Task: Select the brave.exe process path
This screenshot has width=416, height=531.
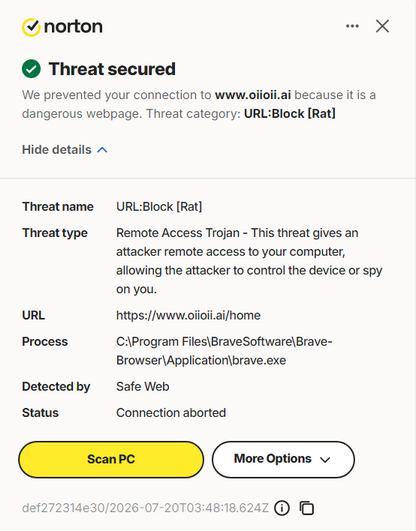Action: (224, 351)
